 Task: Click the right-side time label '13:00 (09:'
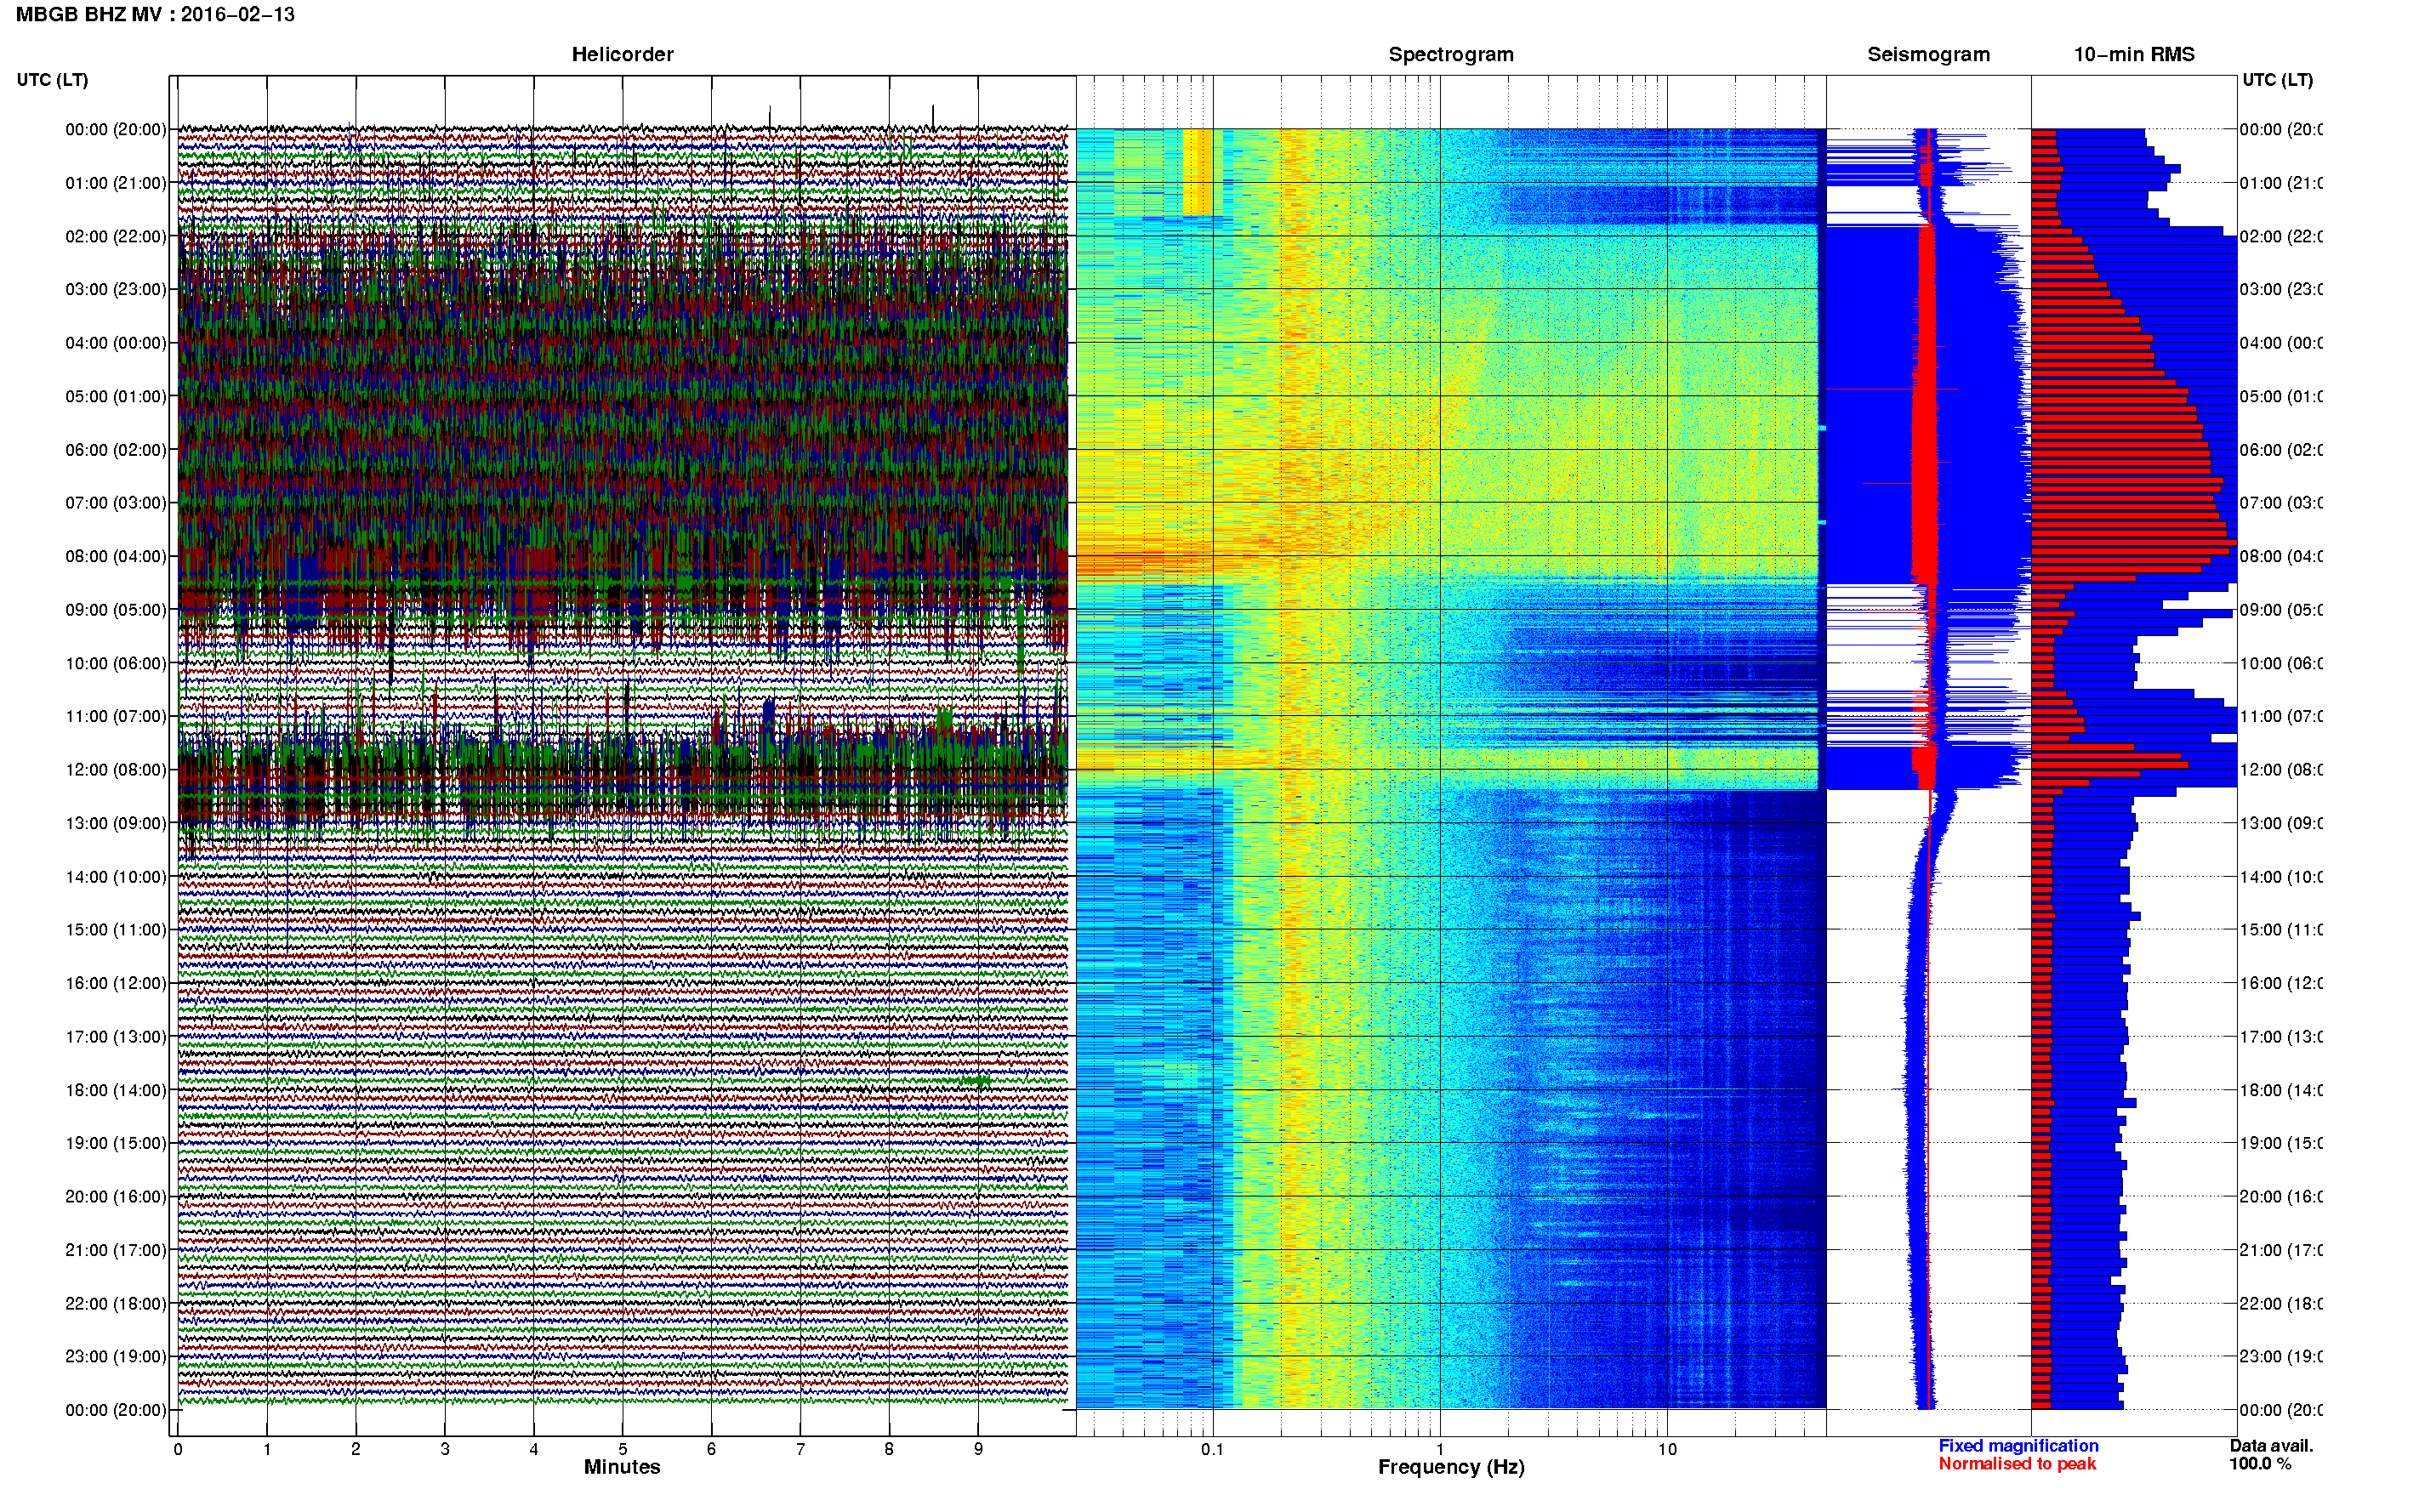point(2281,823)
